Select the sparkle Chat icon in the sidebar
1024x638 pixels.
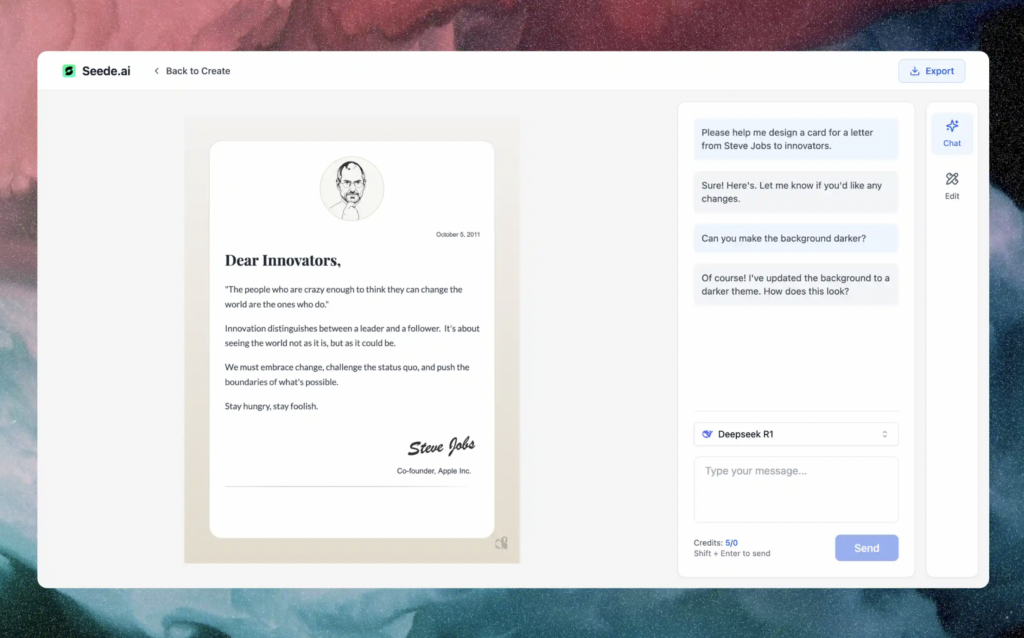(952, 127)
